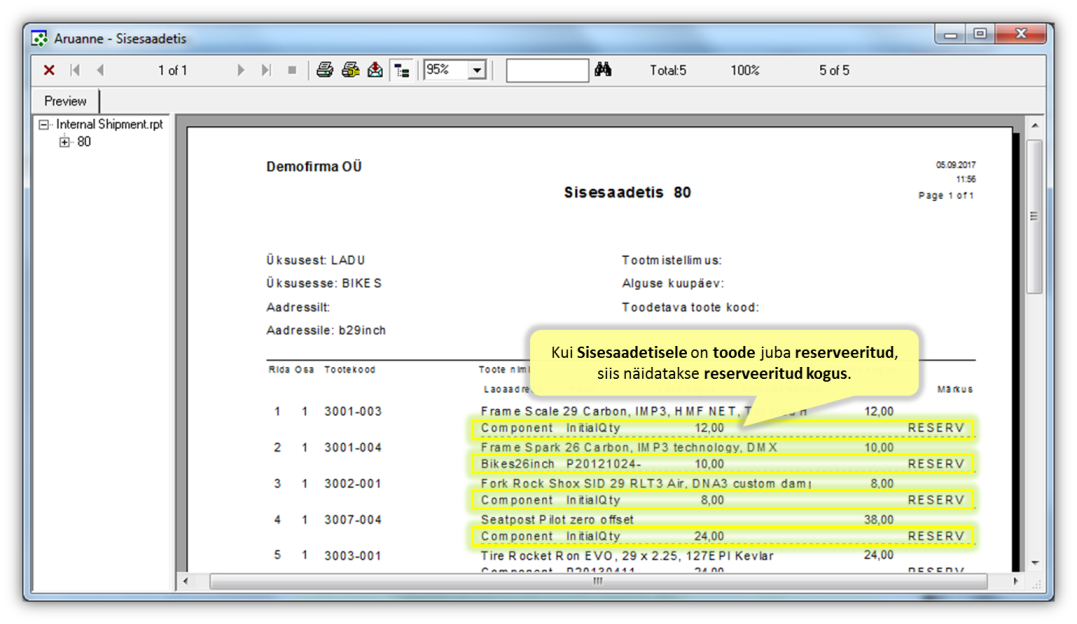Click the Üksusest: LADU field
1077x624 pixels.
[x=316, y=260]
